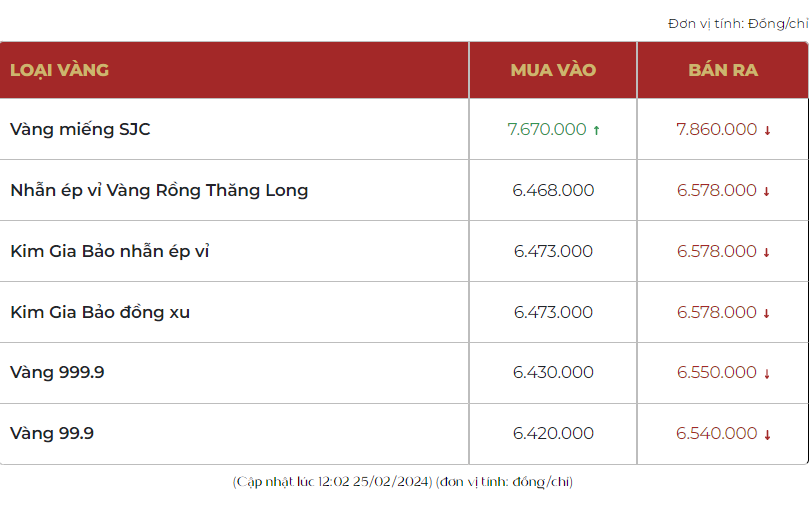
Task: Click red down arrow beside 6.540.000
Action: (767, 434)
